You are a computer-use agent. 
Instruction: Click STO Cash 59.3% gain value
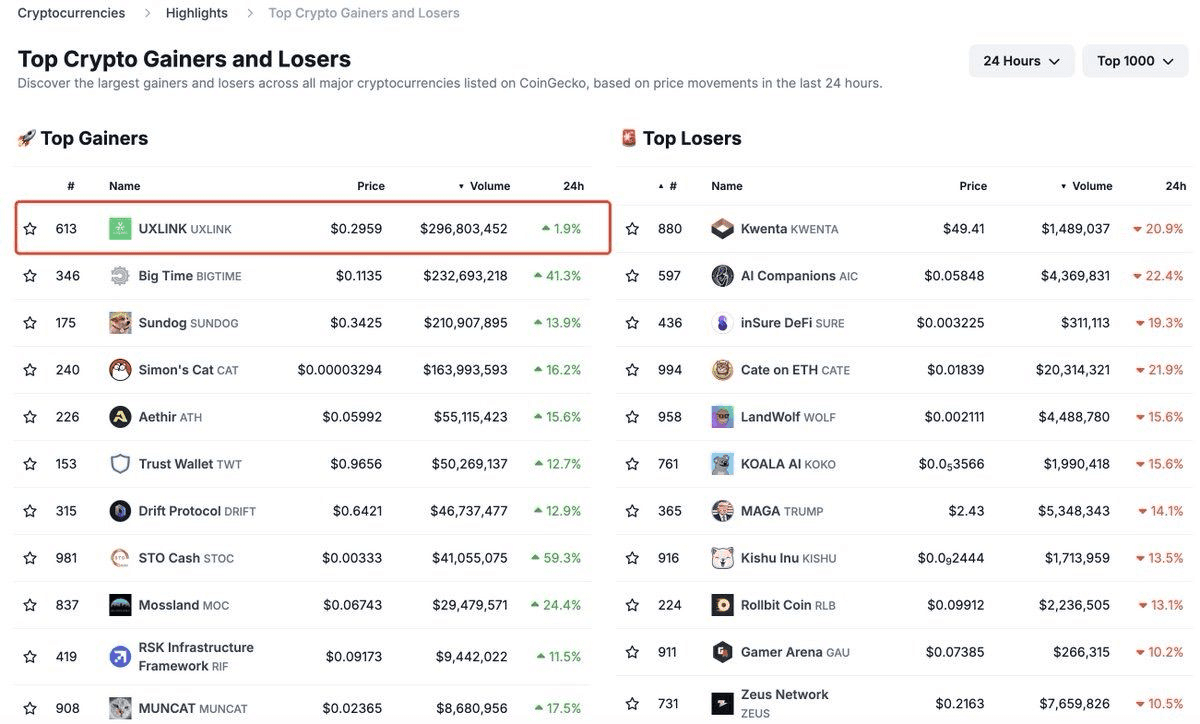[557, 558]
